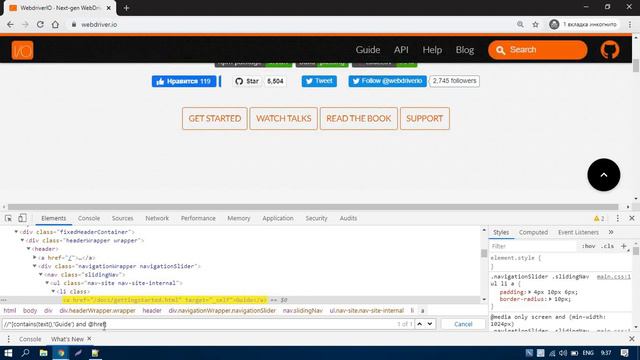Image resolution: width=640 pixels, height=360 pixels.
Task: Open the Blog navigation link
Action: 464,50
